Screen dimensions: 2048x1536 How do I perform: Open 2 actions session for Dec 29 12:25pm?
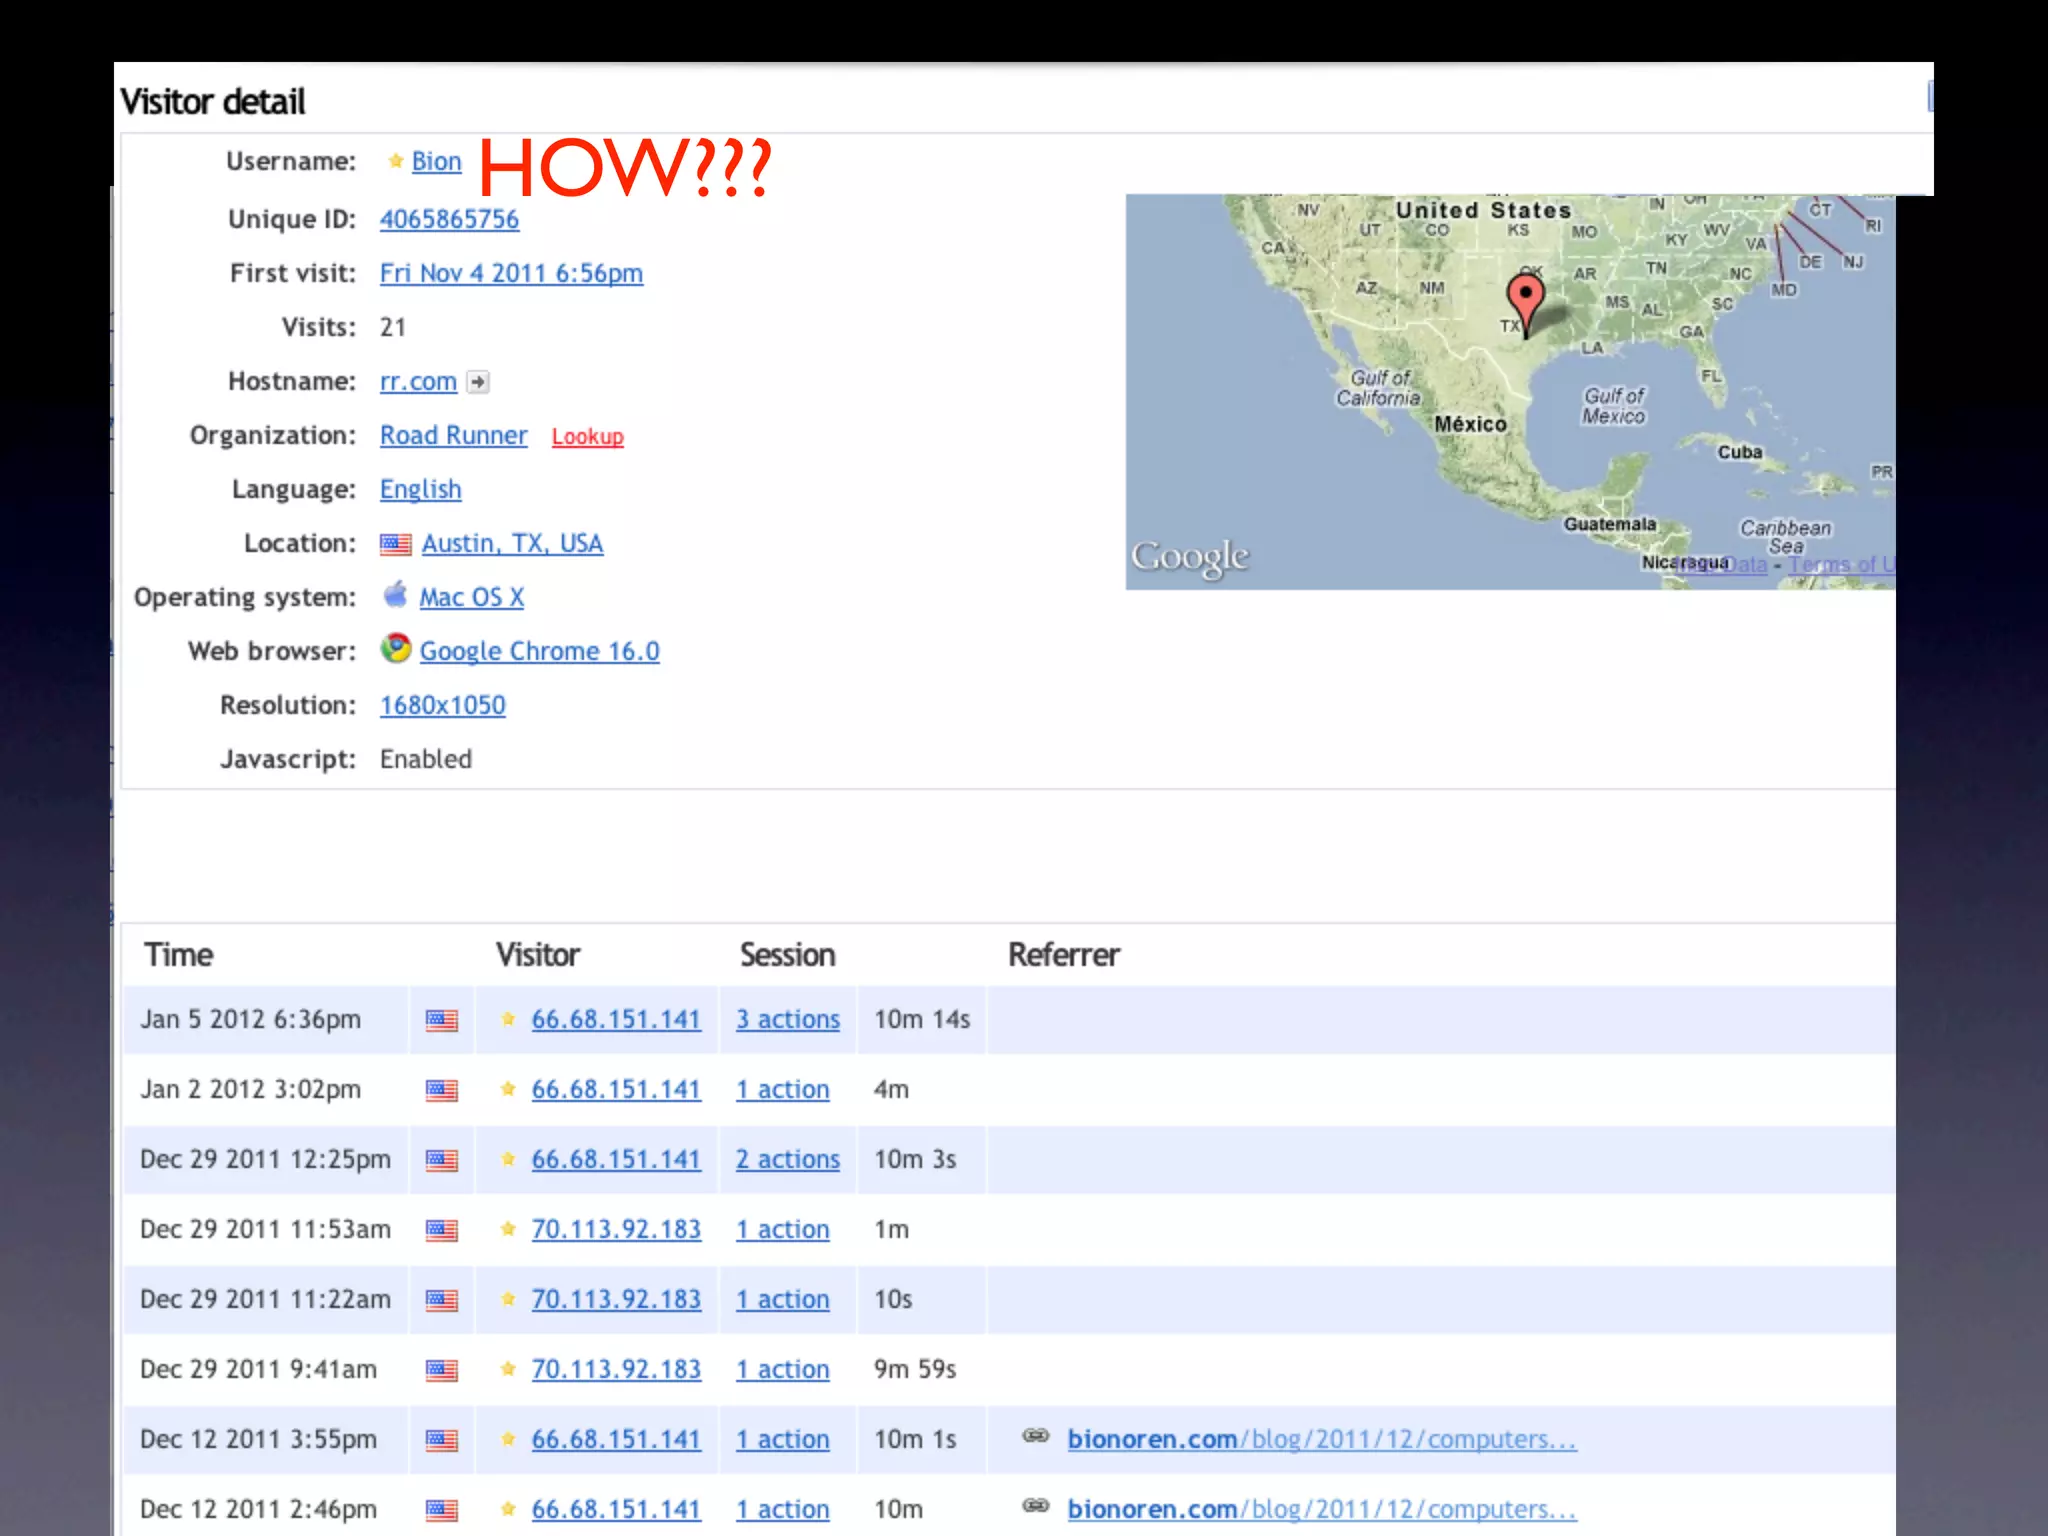(x=788, y=1159)
